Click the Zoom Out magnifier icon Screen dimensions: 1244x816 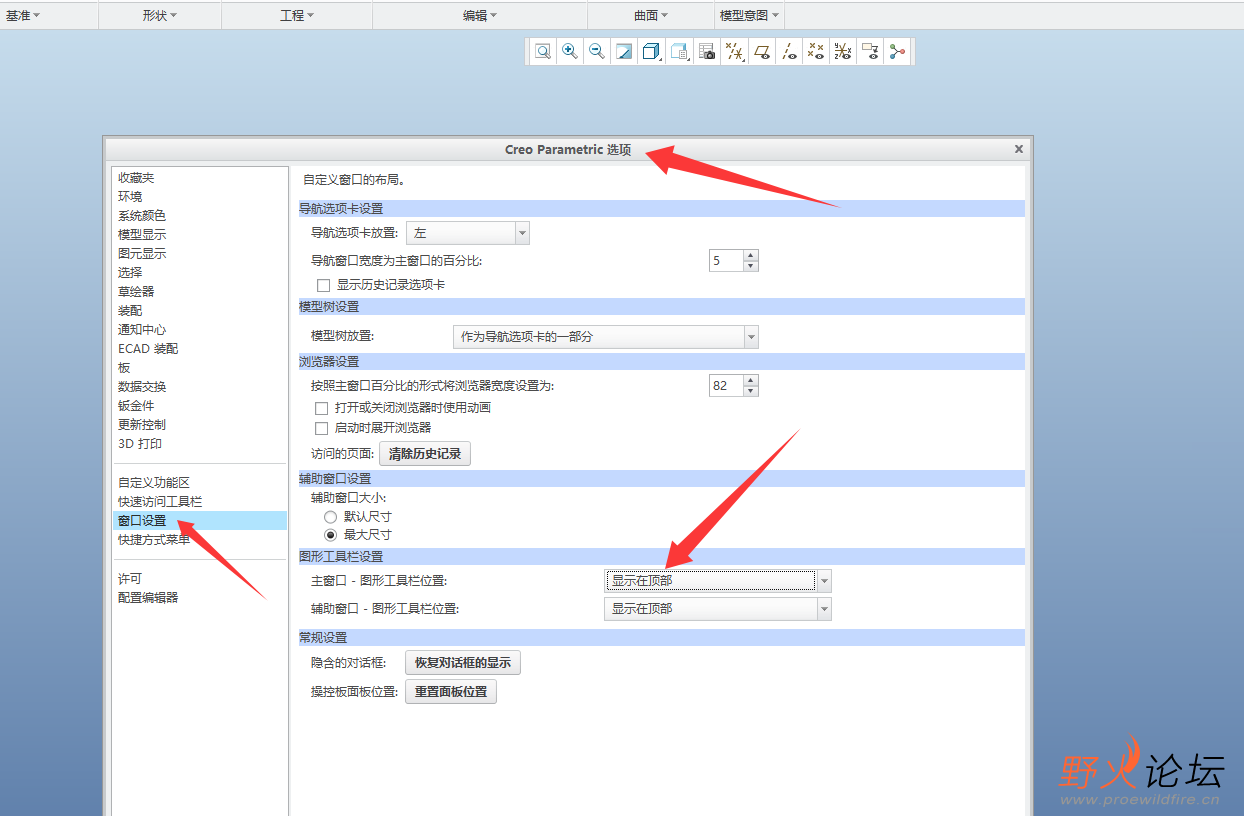pos(597,52)
